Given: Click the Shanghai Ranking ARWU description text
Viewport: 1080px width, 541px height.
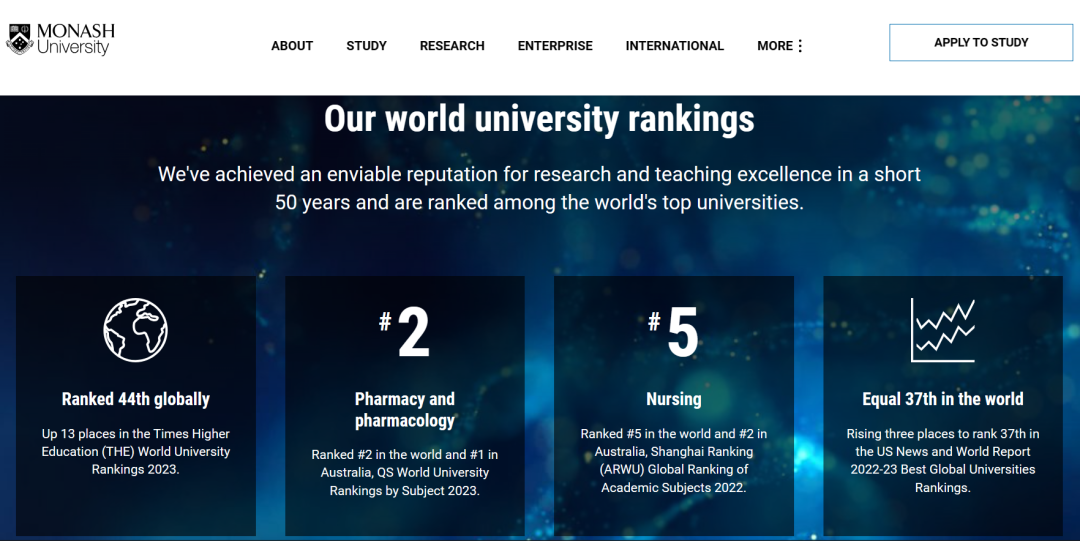Looking at the screenshot, I should pos(674,460).
